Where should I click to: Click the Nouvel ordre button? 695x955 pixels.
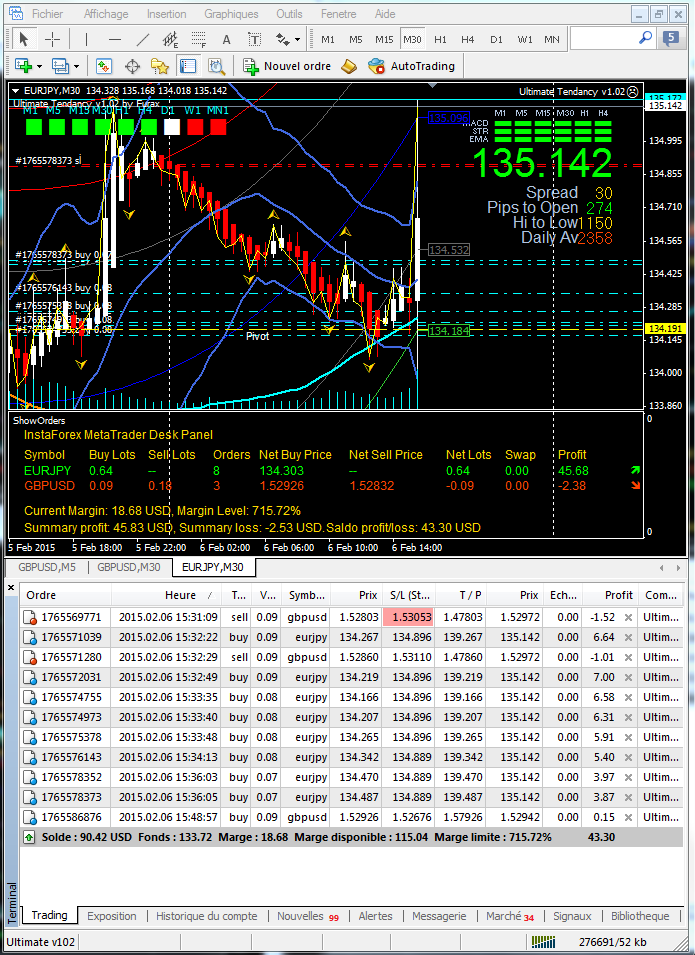pos(287,66)
